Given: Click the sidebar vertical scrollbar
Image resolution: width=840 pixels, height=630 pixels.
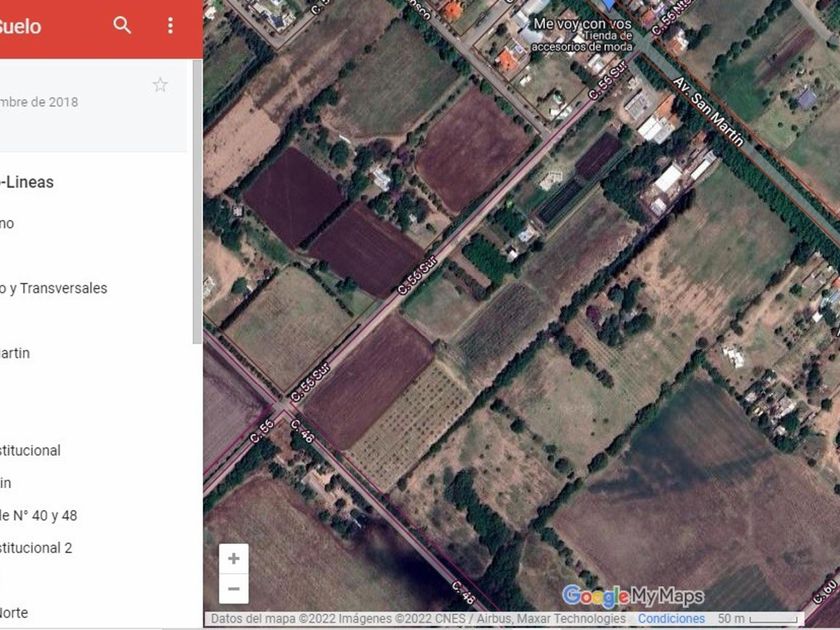Looking at the screenshot, I should [197, 201].
